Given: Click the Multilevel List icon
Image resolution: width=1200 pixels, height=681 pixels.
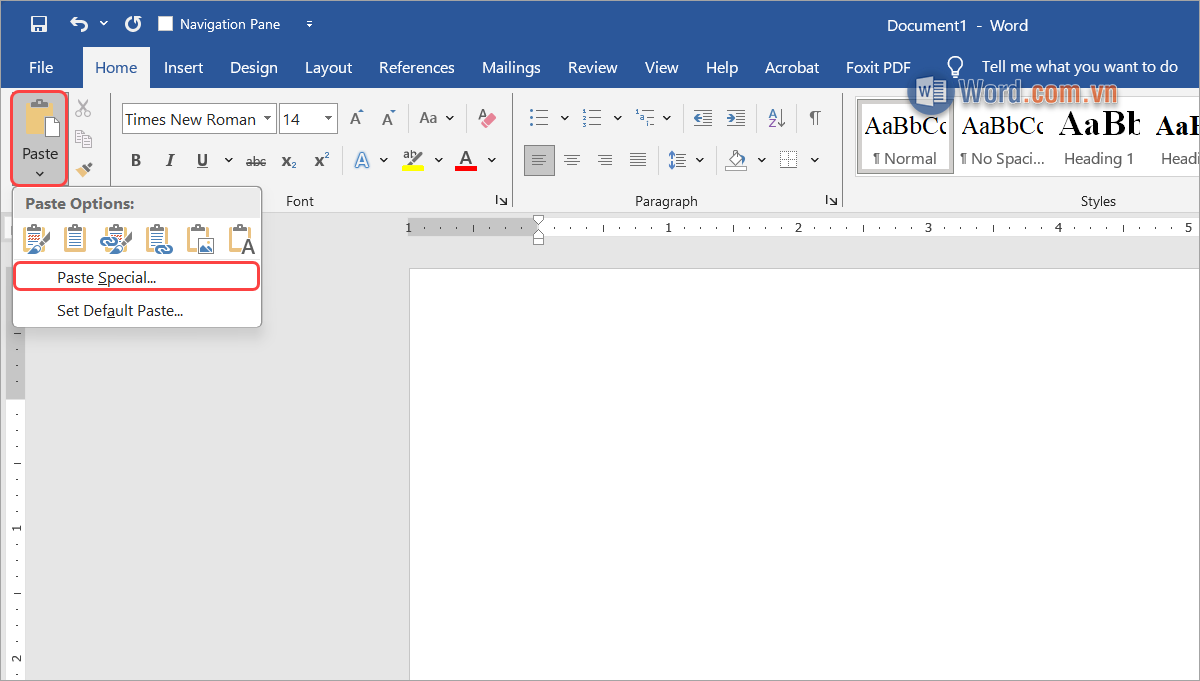Looking at the screenshot, I should point(645,118).
